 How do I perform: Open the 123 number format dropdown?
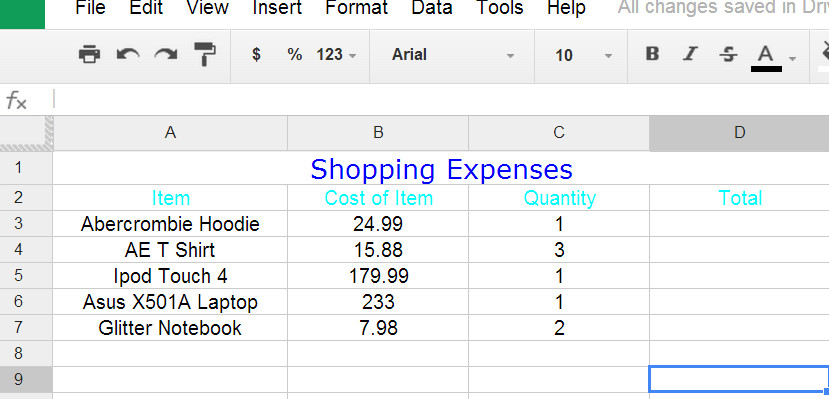(336, 54)
